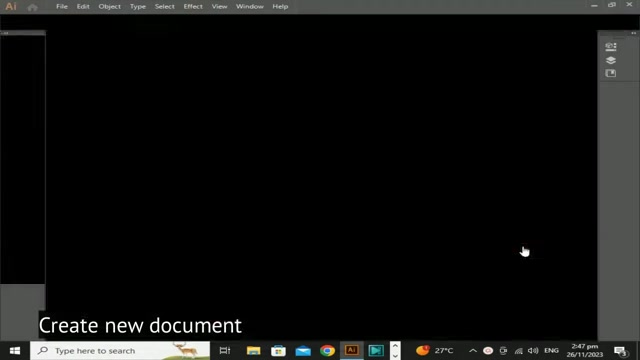Open the Effect menu
The width and height of the screenshot is (640, 360).
coord(193,7)
